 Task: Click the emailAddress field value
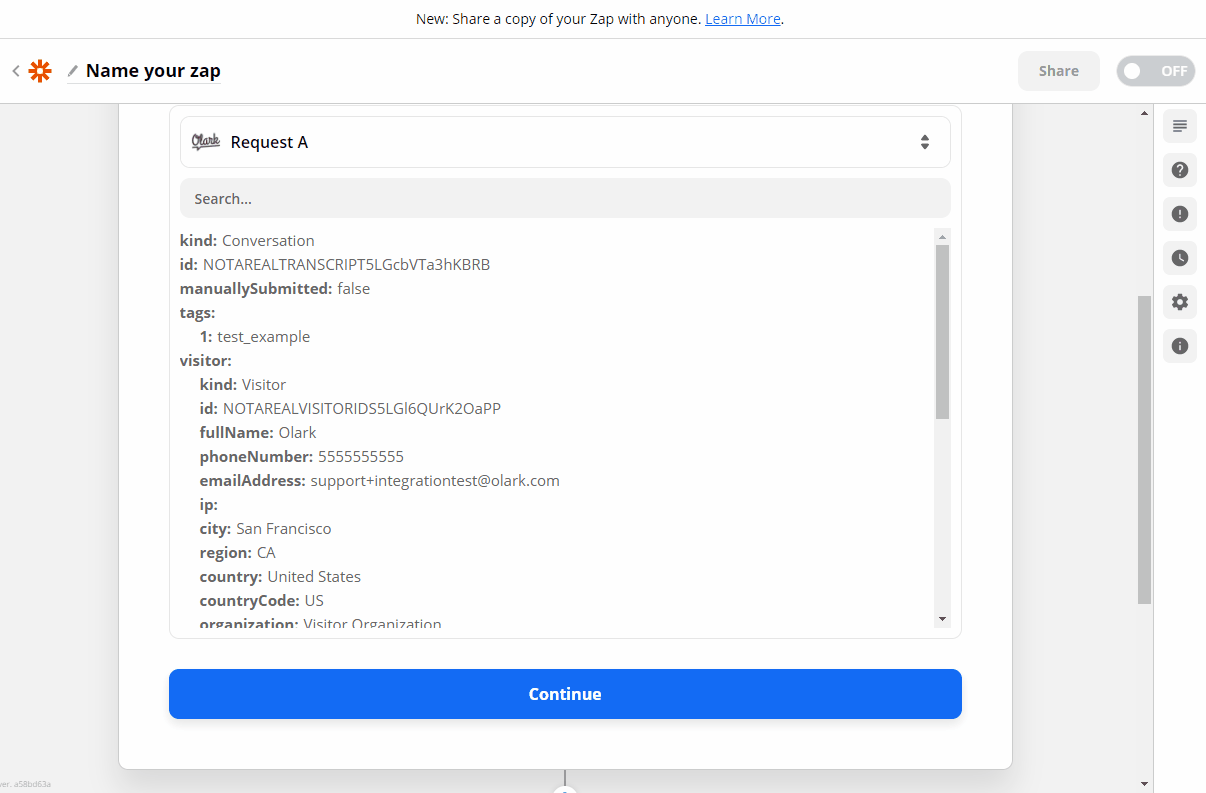click(x=435, y=480)
